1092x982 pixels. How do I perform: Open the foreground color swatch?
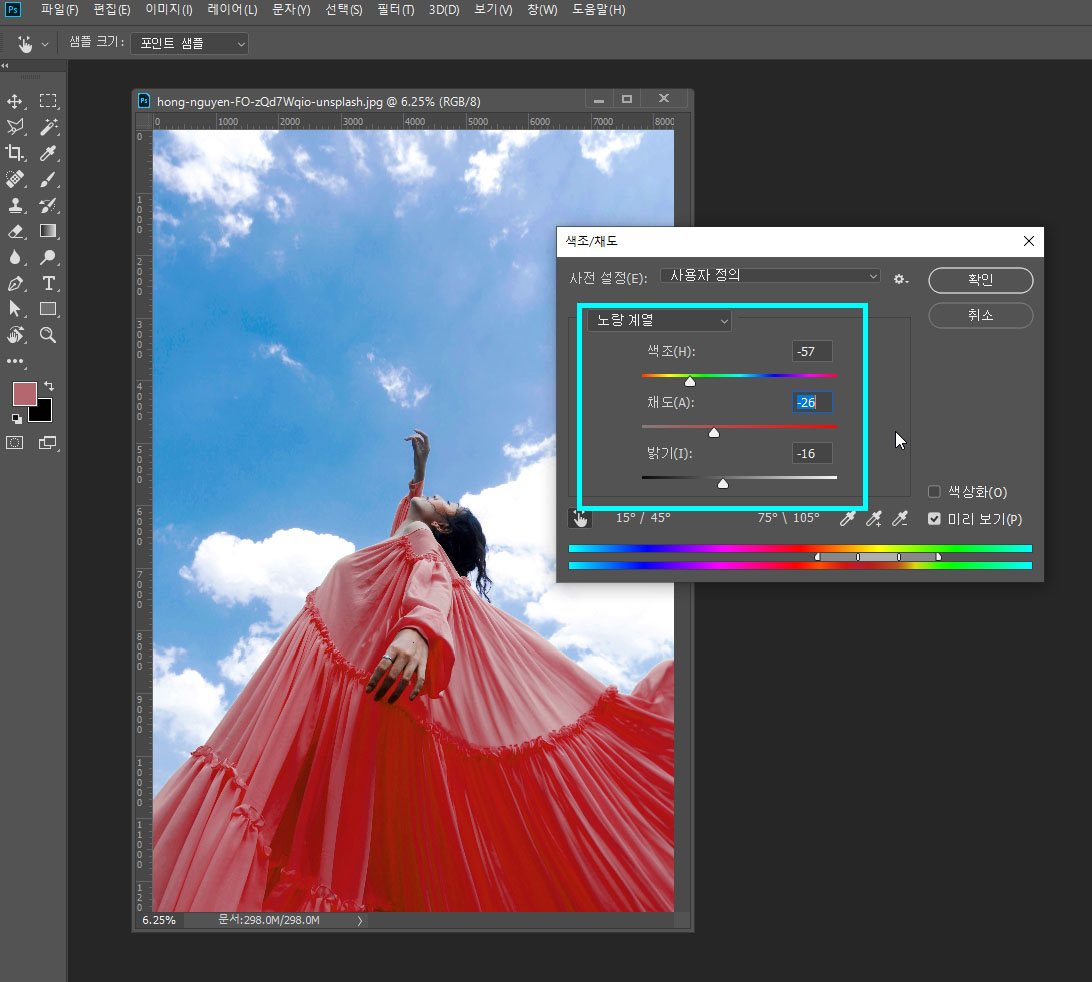coord(24,394)
